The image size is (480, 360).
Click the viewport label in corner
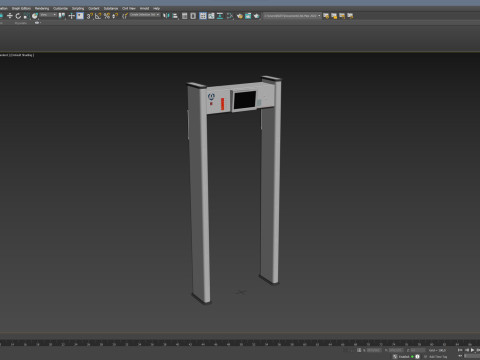click(x=17, y=55)
